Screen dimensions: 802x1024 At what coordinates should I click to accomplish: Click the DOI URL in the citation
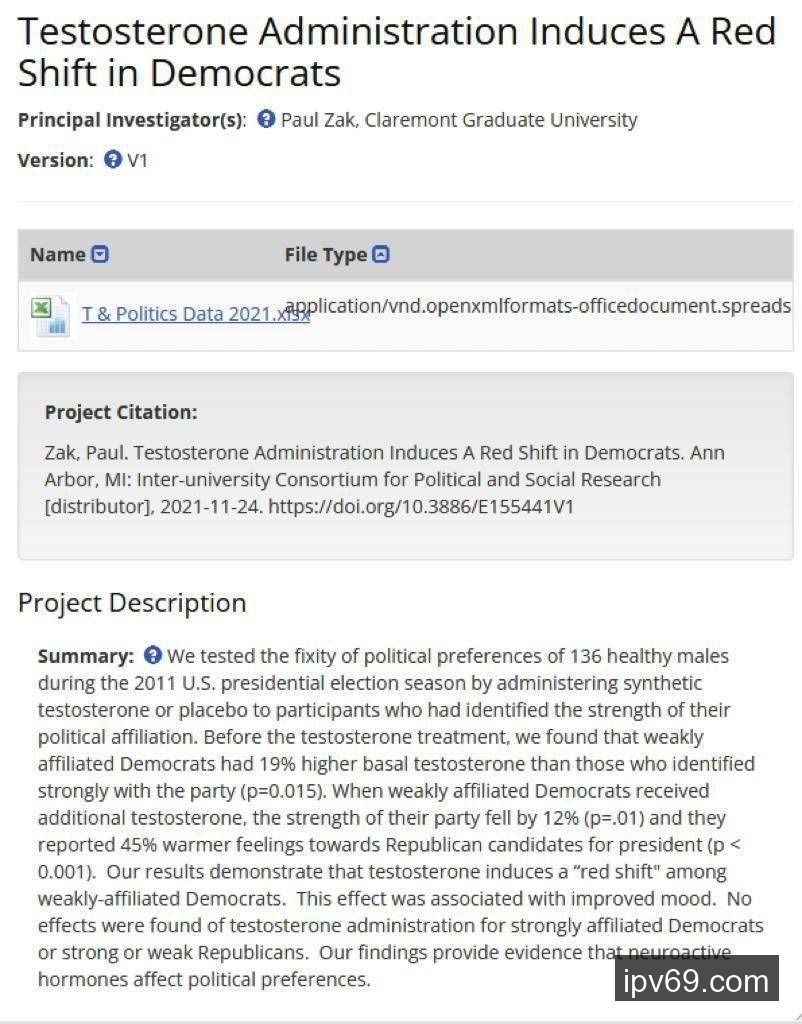(421, 506)
